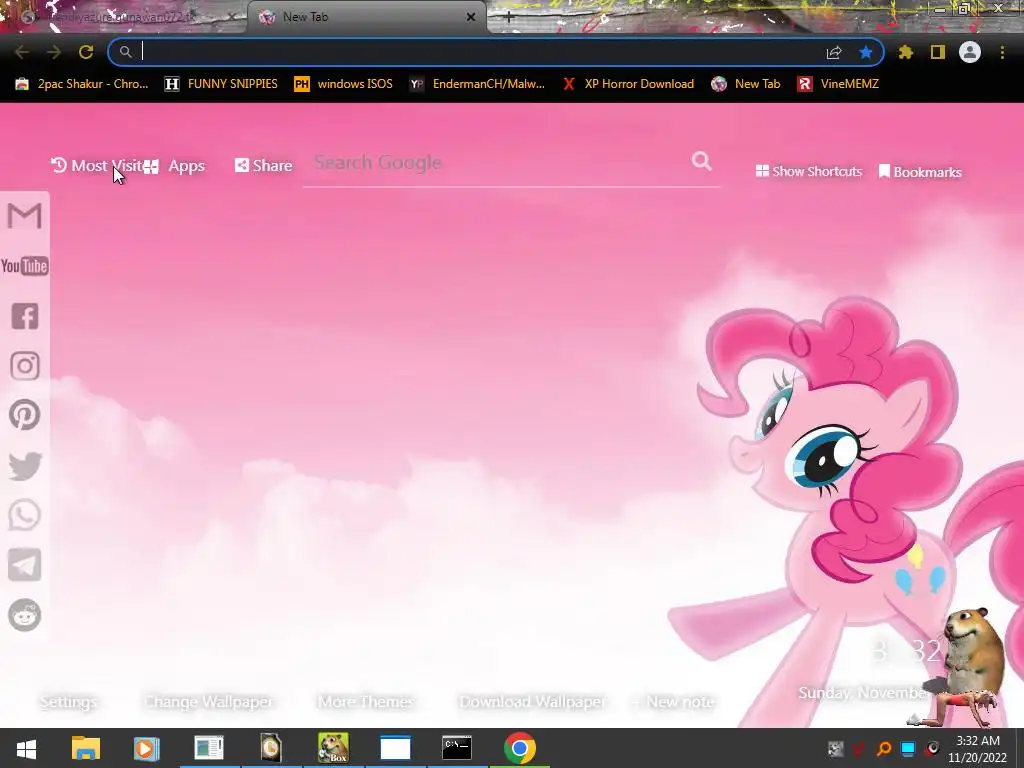Open Pinterest sidebar shortcut
Viewport: 1024px width, 768px height.
coord(25,415)
